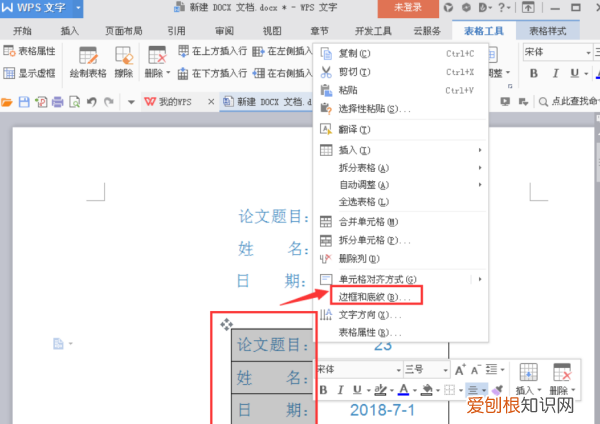Open the 审阅 ribbon tab
Image resolution: width=600 pixels, height=424 pixels.
pyautogui.click(x=224, y=31)
